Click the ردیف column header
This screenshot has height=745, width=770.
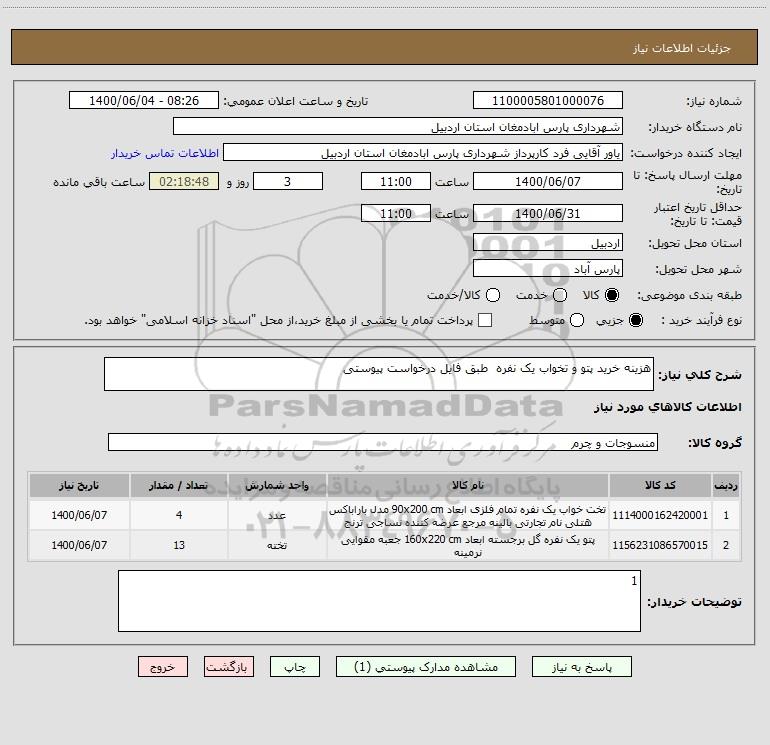click(x=726, y=485)
